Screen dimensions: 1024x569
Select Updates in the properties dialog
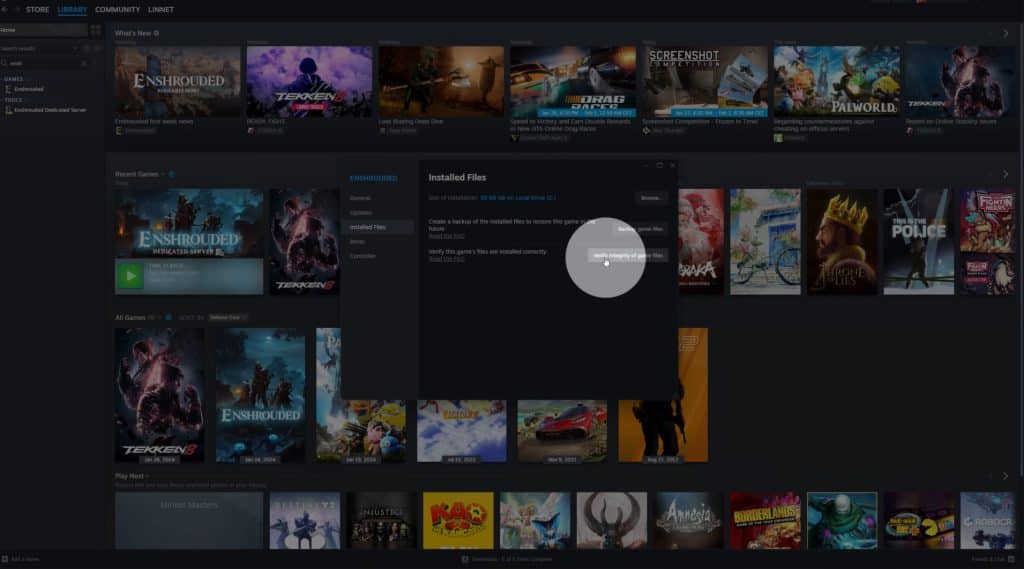360,213
